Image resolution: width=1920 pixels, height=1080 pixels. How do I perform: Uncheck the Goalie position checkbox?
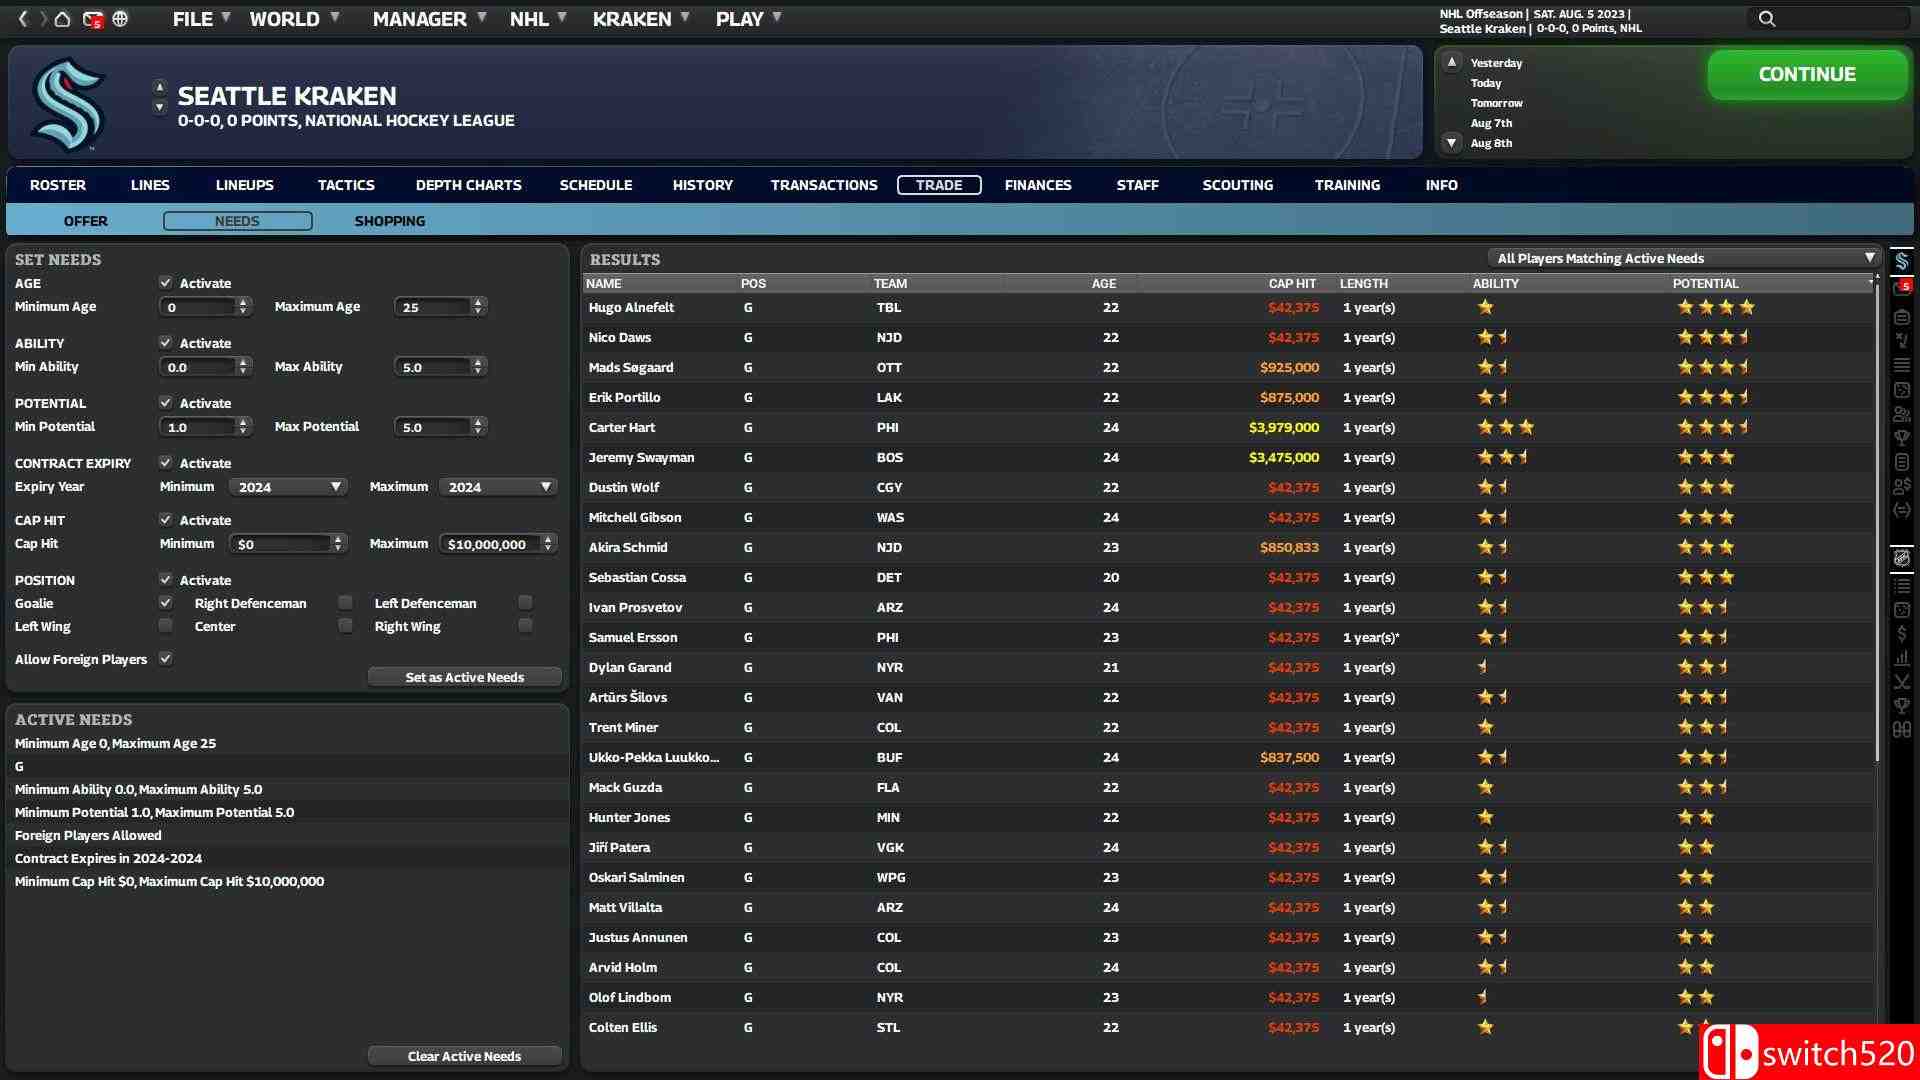tap(166, 603)
